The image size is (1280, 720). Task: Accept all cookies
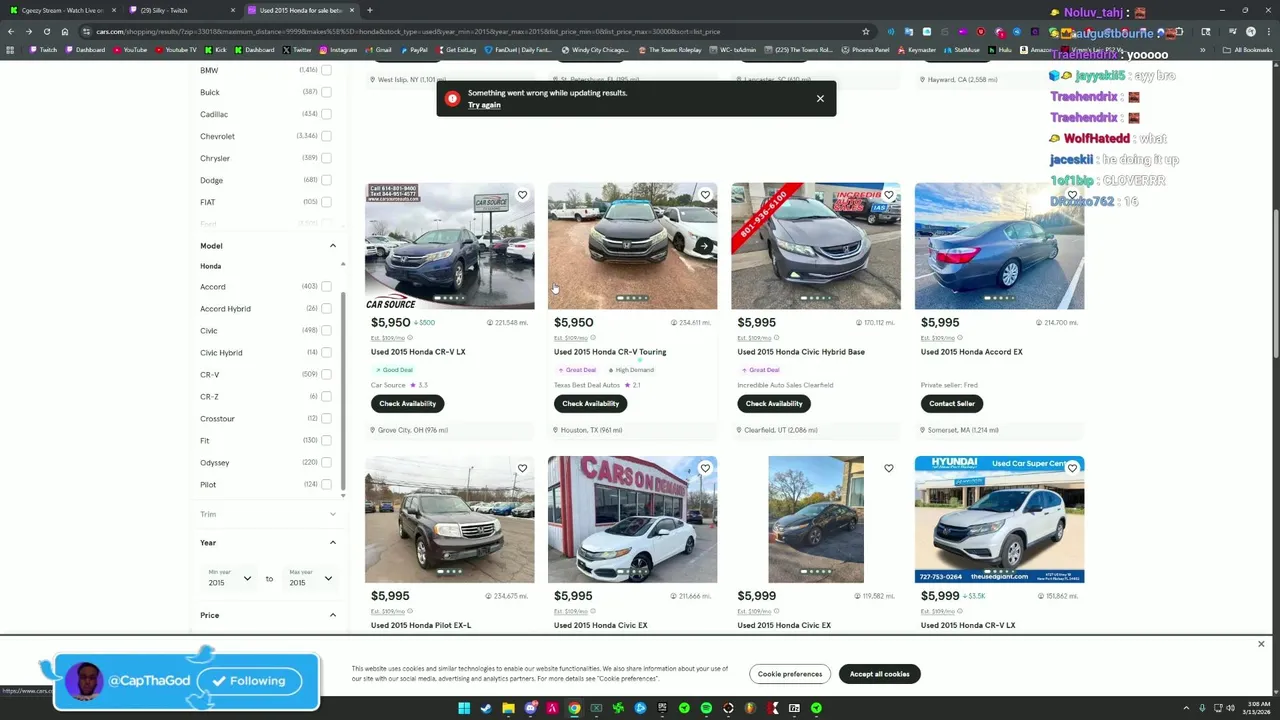tap(879, 674)
